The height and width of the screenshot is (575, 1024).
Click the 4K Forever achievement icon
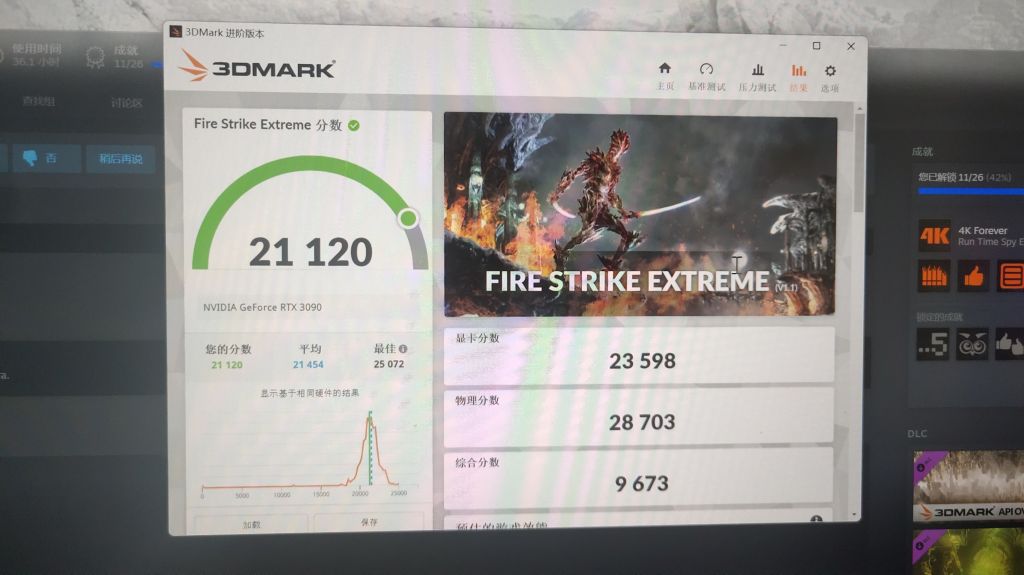(935, 236)
